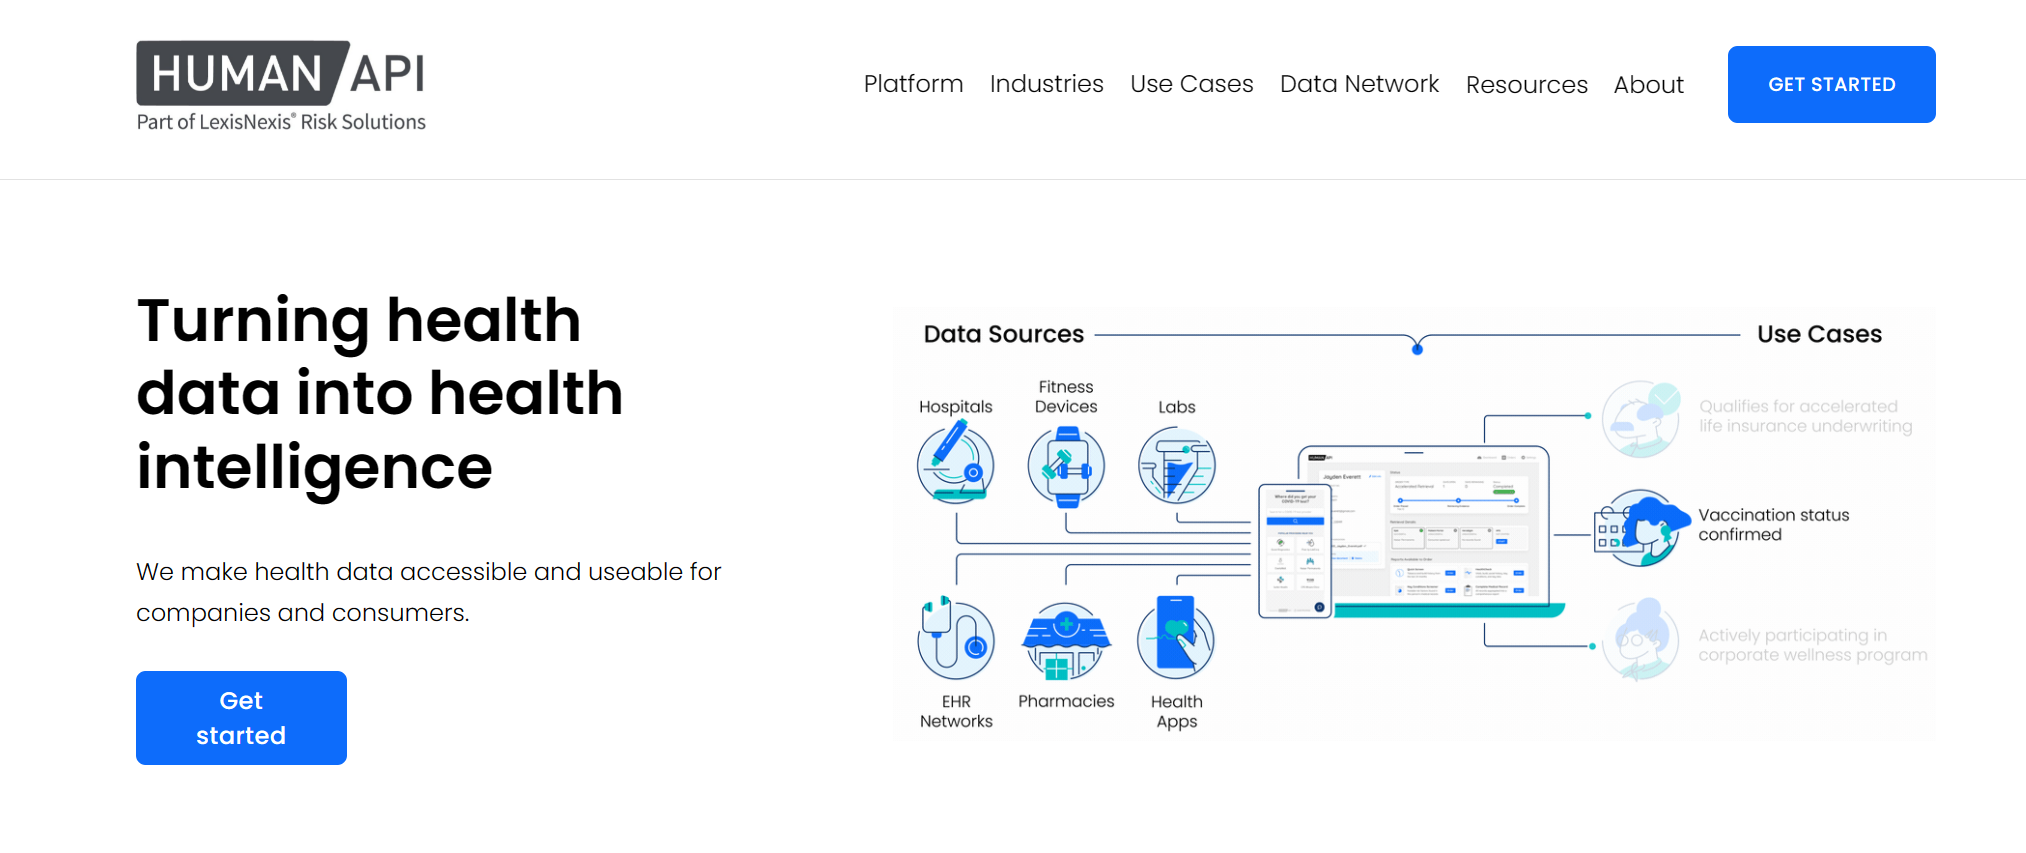Click the vaccination status person icon
The width and height of the screenshot is (2026, 853).
tap(1642, 527)
